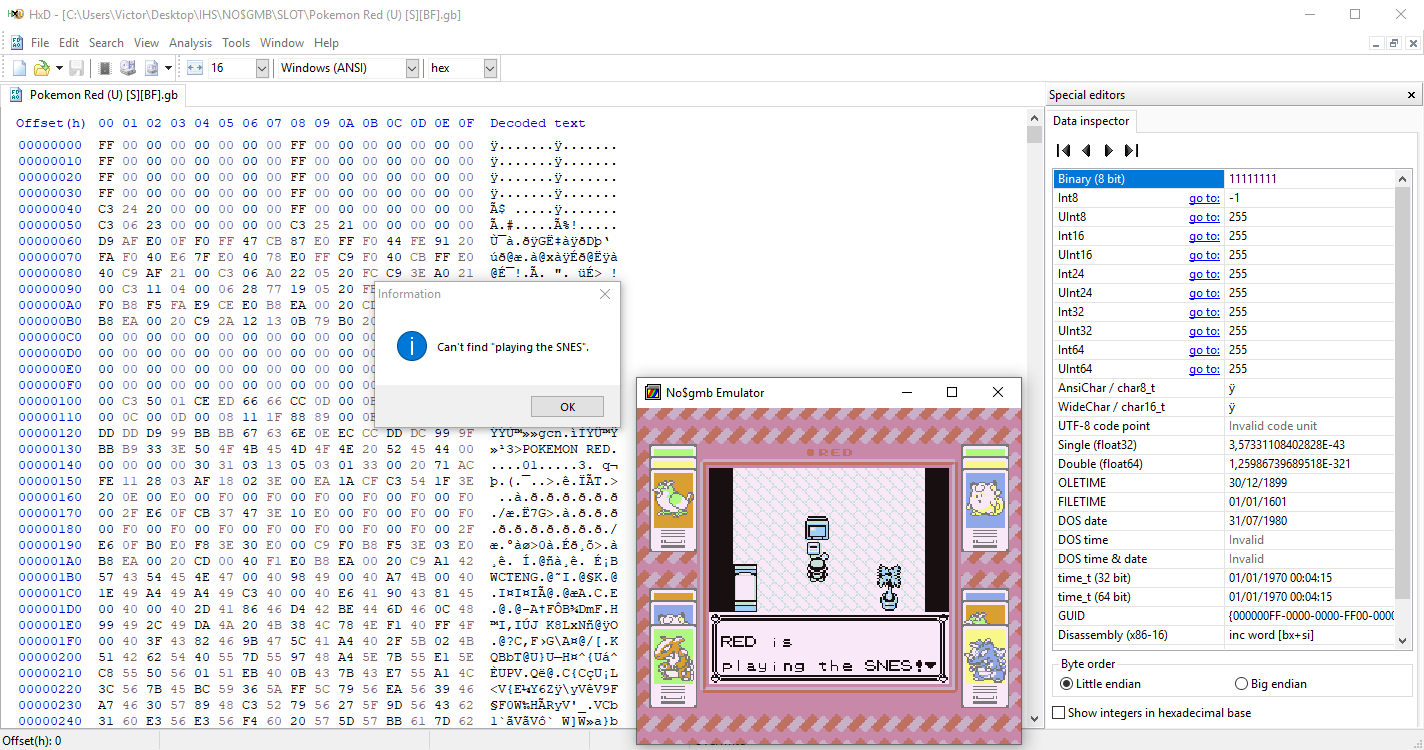The height and width of the screenshot is (750, 1424).
Task: Click go to link for Int24
Action: 1204,274
